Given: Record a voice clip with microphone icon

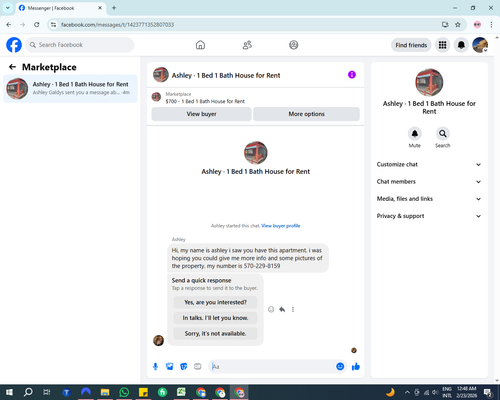Looking at the screenshot, I should pyautogui.click(x=155, y=367).
